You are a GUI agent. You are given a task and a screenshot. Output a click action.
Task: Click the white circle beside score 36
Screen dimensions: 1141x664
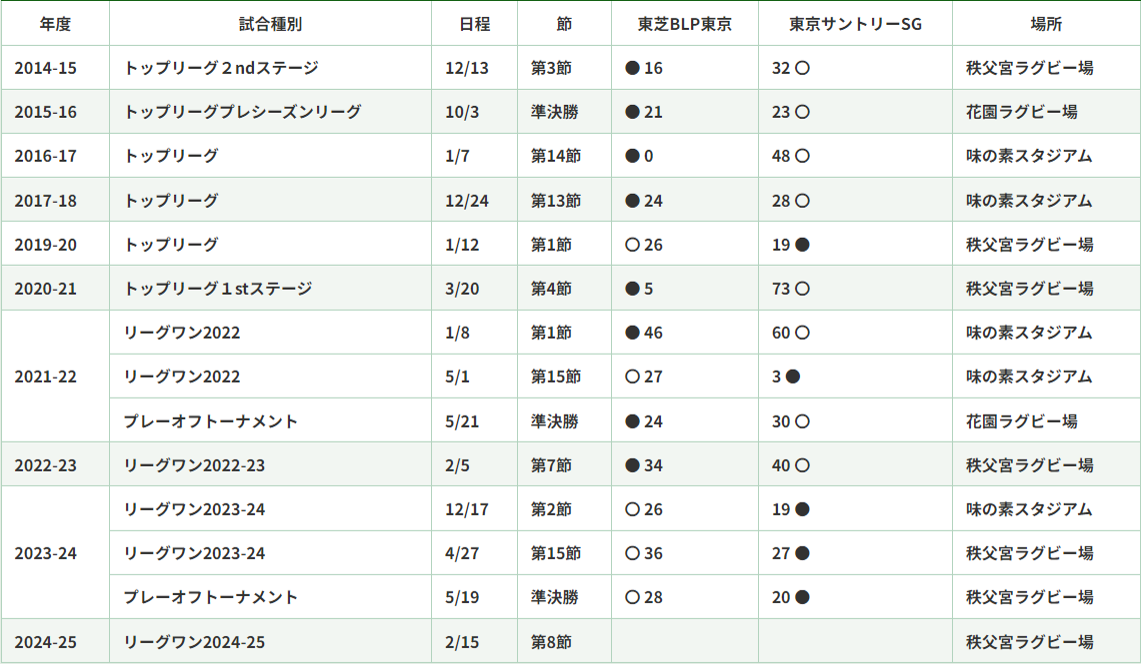(x=632, y=553)
